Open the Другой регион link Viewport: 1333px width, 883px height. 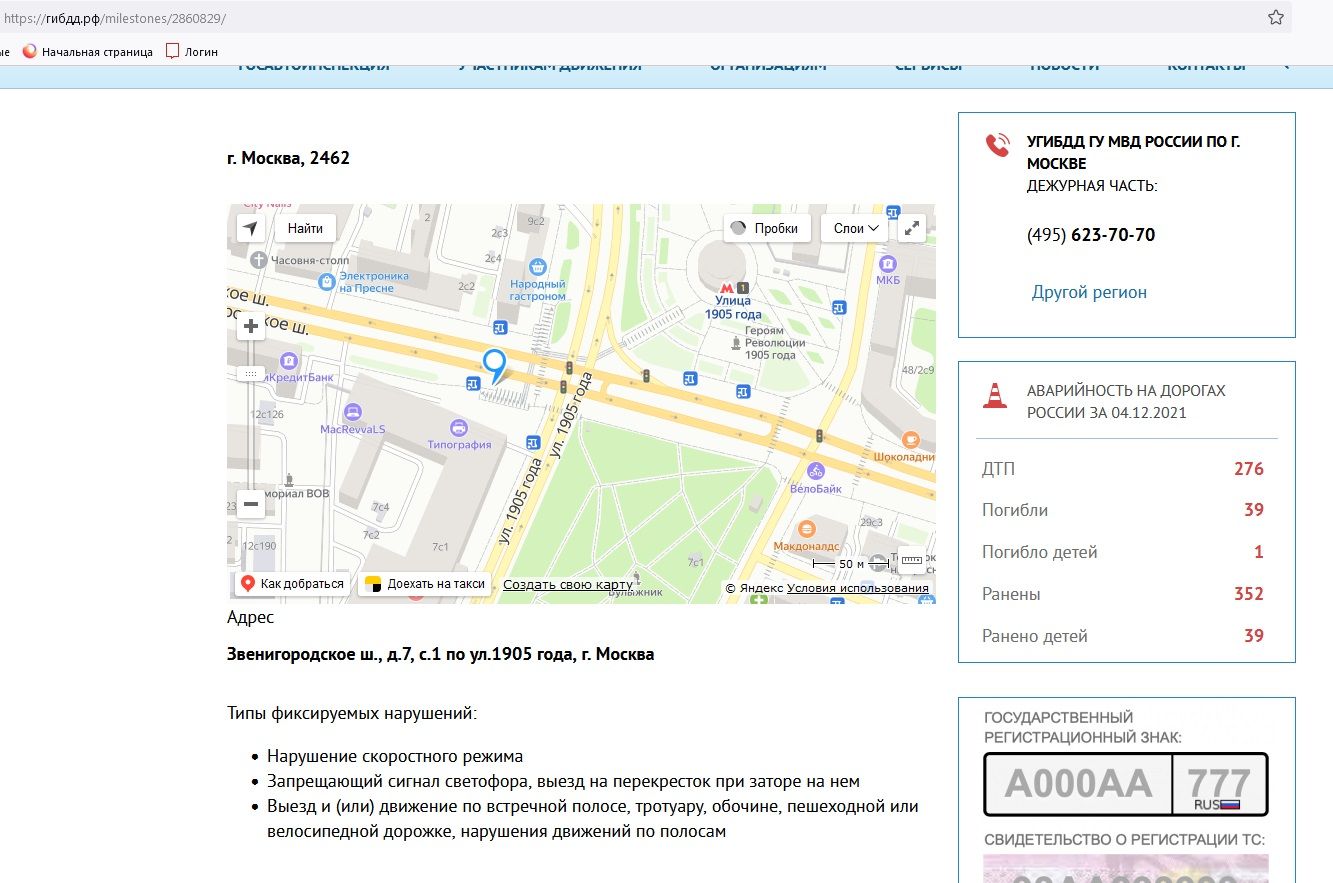tap(1089, 292)
